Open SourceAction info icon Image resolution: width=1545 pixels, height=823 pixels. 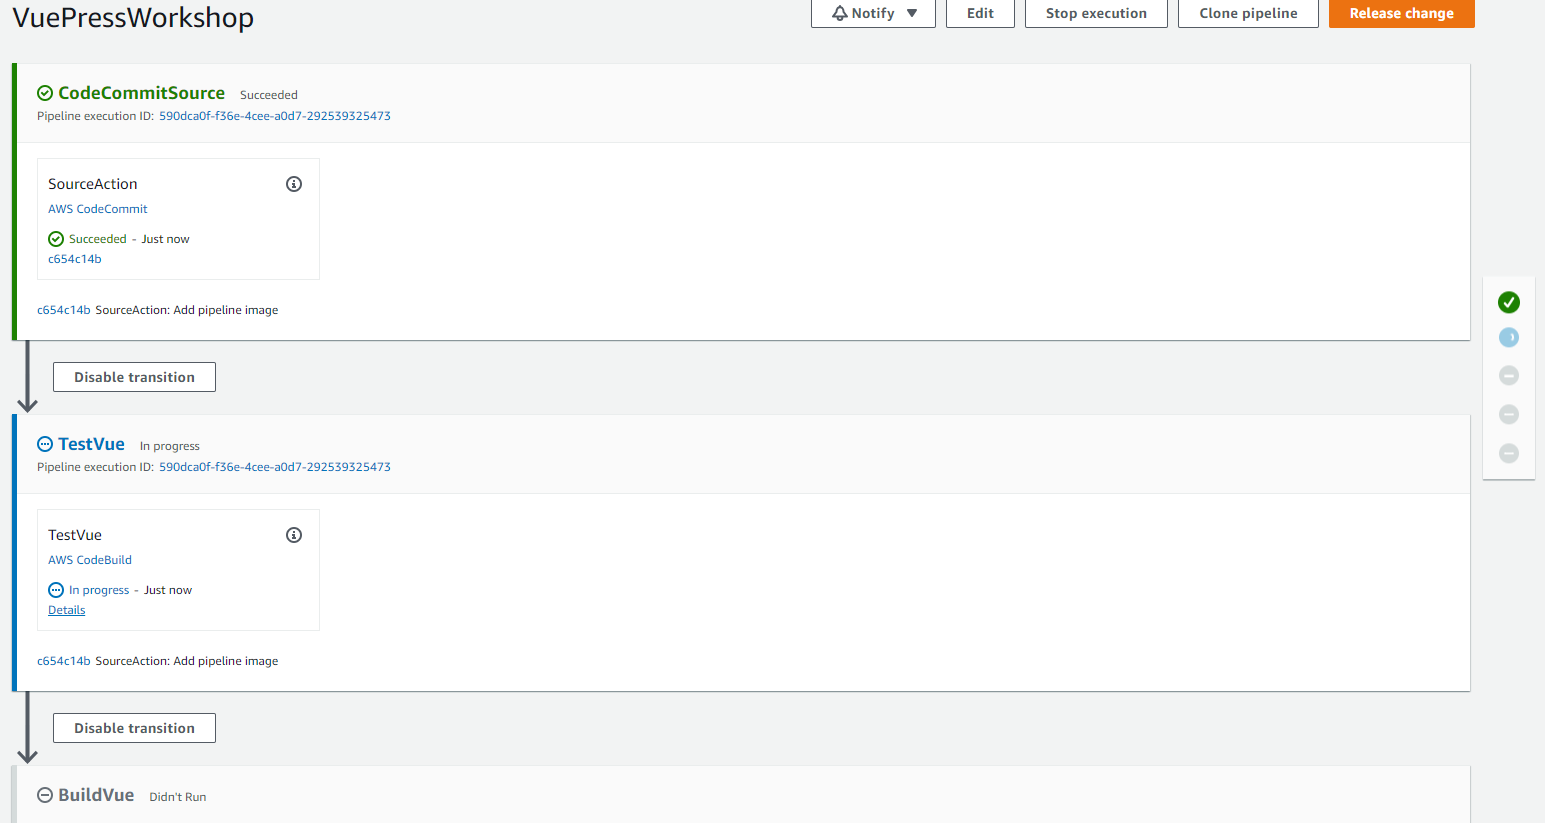(294, 184)
